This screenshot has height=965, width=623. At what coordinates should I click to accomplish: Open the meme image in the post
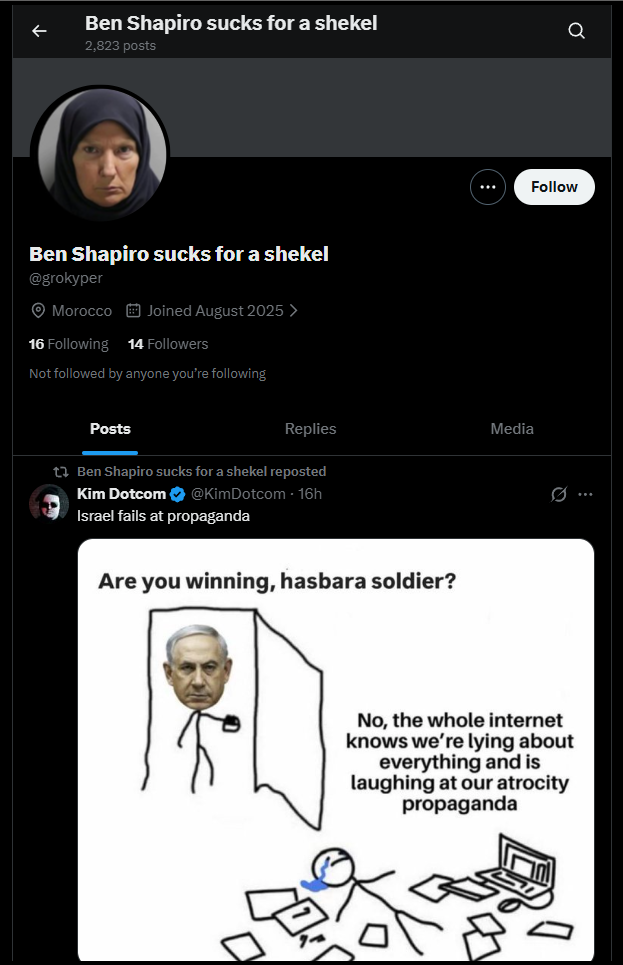[336, 750]
